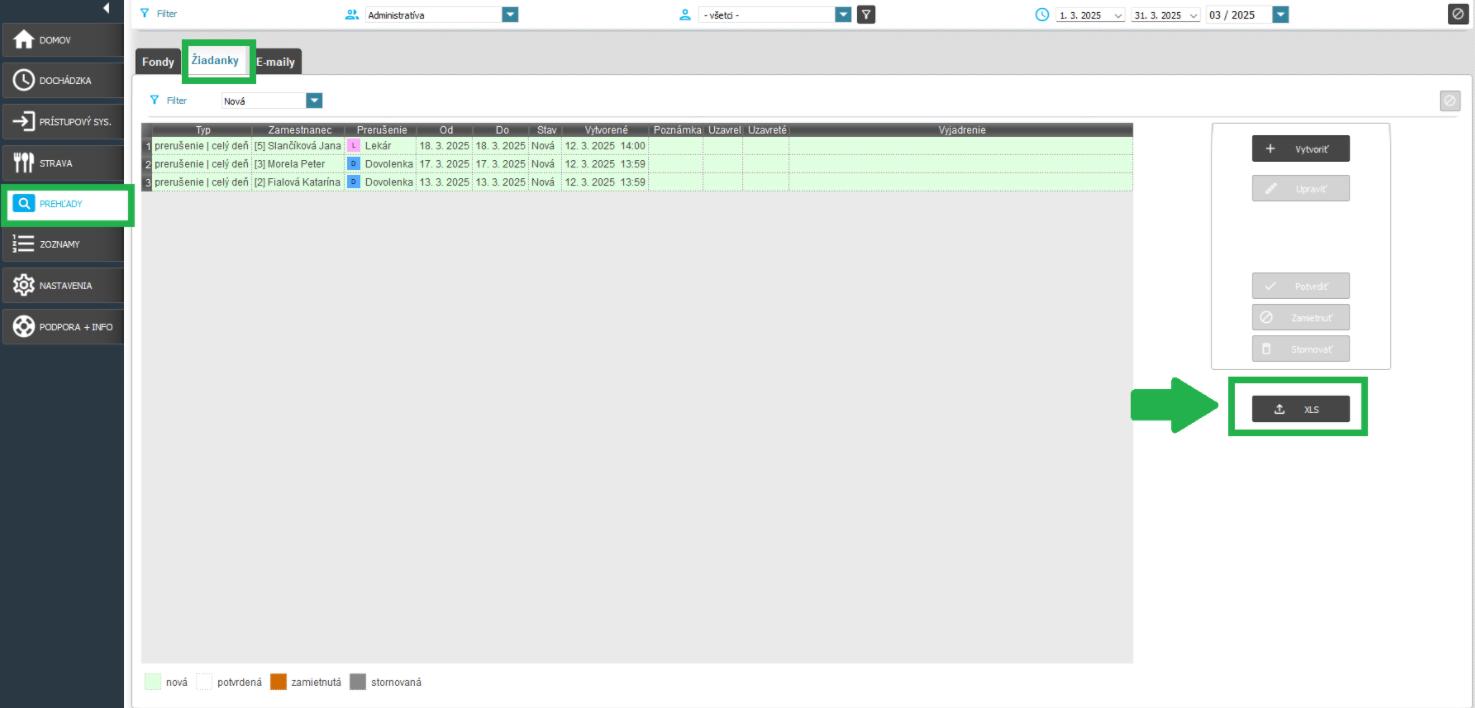Collapse the left sidebar arrow
1475x708 pixels.
click(107, 8)
